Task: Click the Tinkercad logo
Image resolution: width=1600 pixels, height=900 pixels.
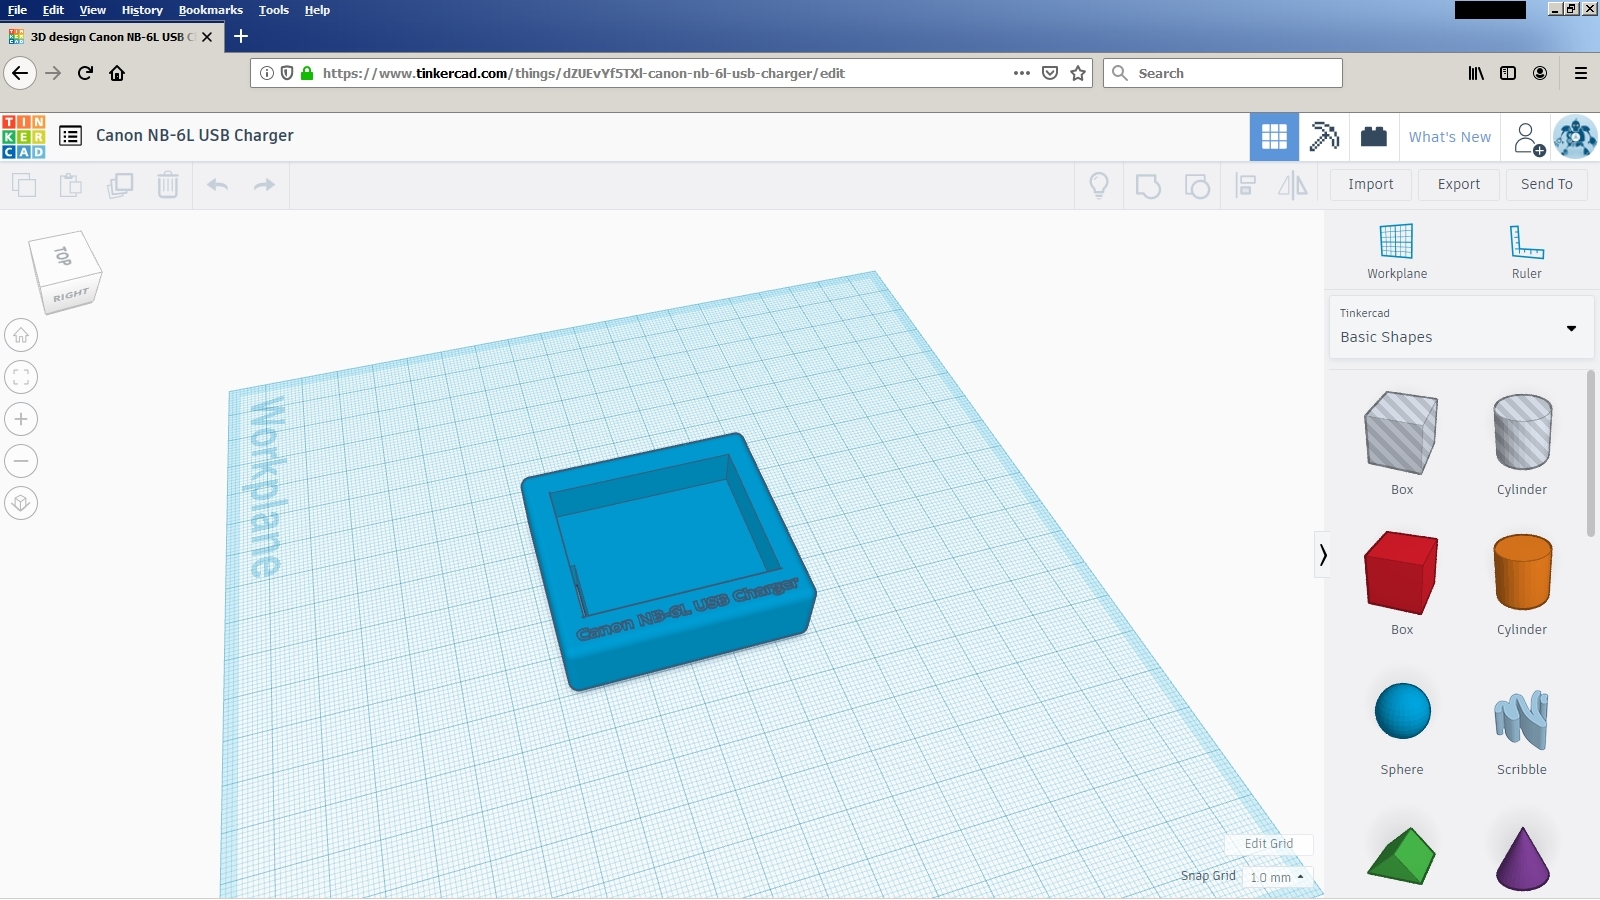Action: click(x=24, y=136)
